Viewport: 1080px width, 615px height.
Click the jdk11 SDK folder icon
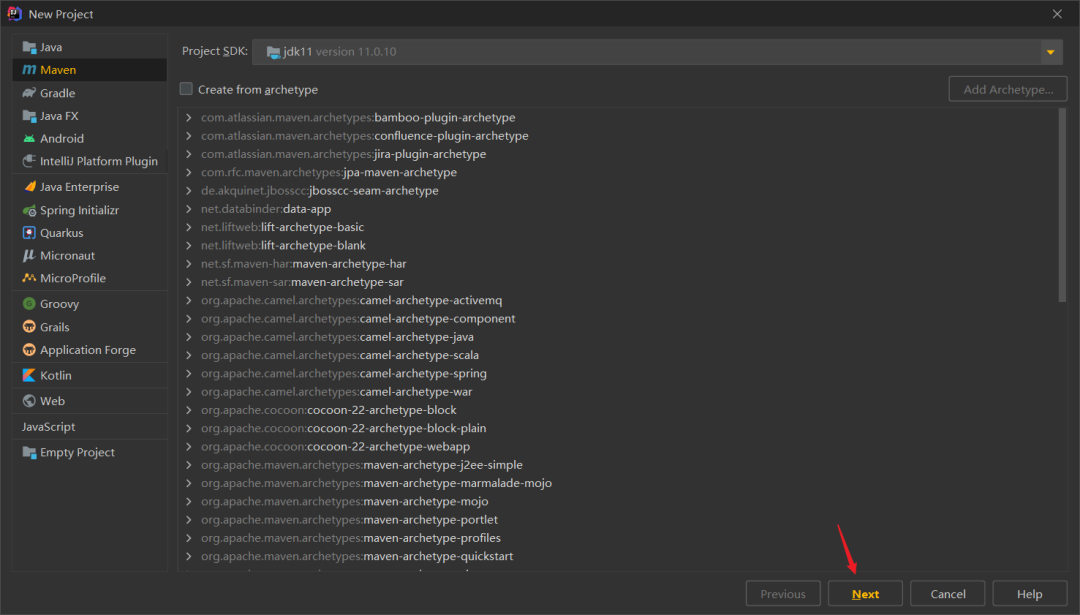coord(273,52)
